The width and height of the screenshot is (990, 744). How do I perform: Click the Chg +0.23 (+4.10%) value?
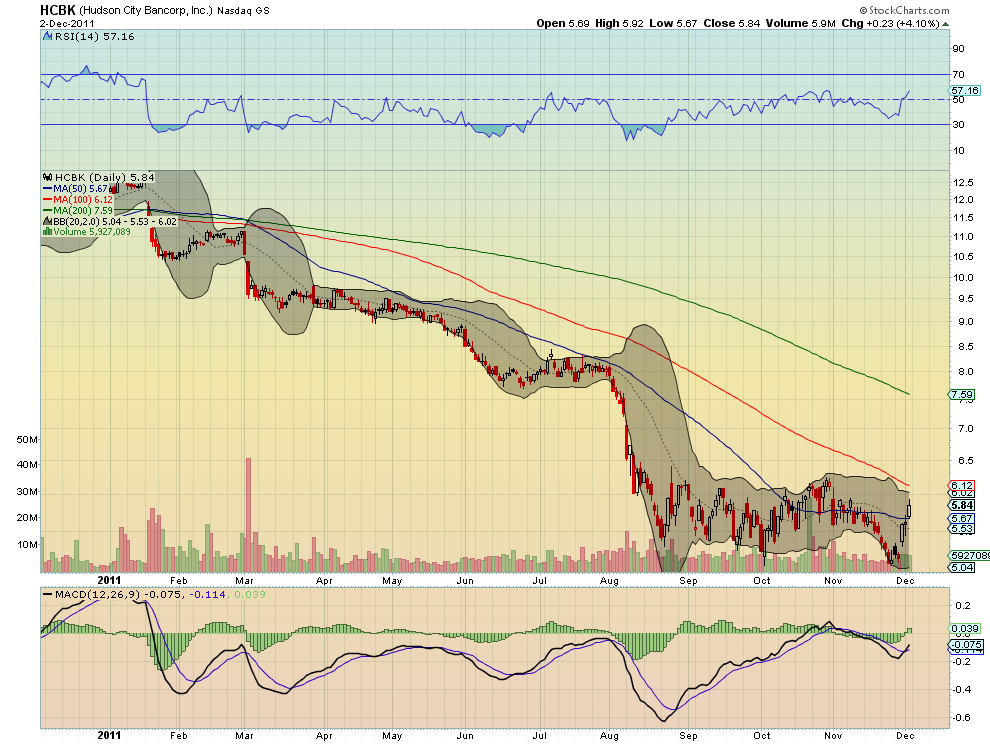pyautogui.click(x=890, y=23)
